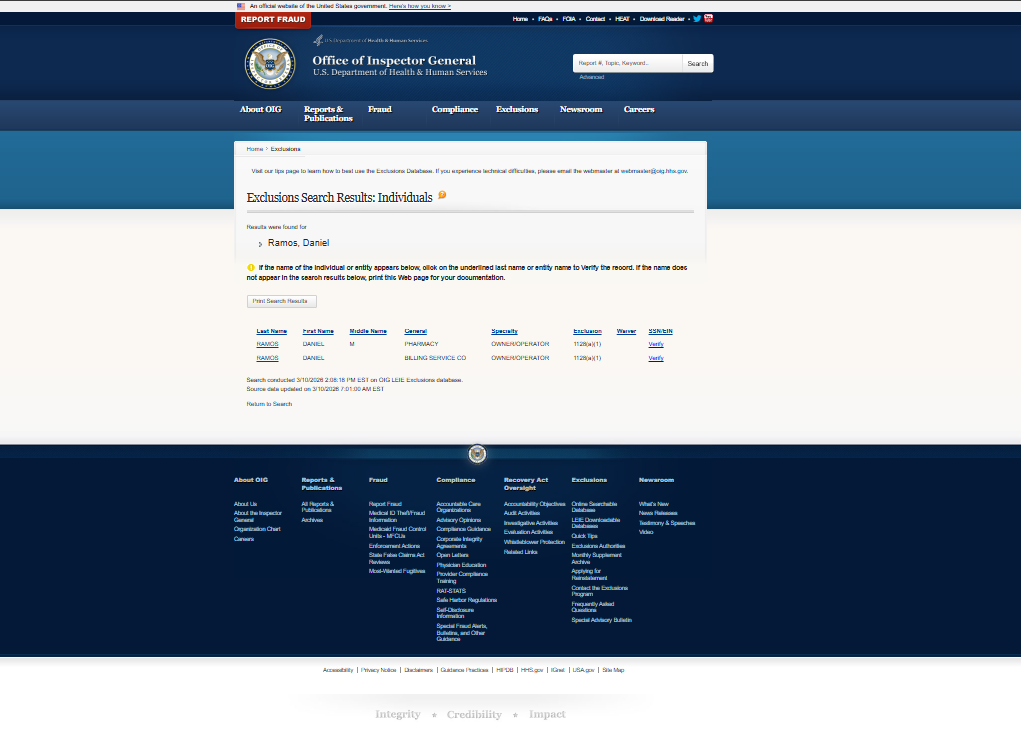Viewport: 1021px width, 749px height.
Task: Open the YouTube icon at top right
Action: point(709,18)
